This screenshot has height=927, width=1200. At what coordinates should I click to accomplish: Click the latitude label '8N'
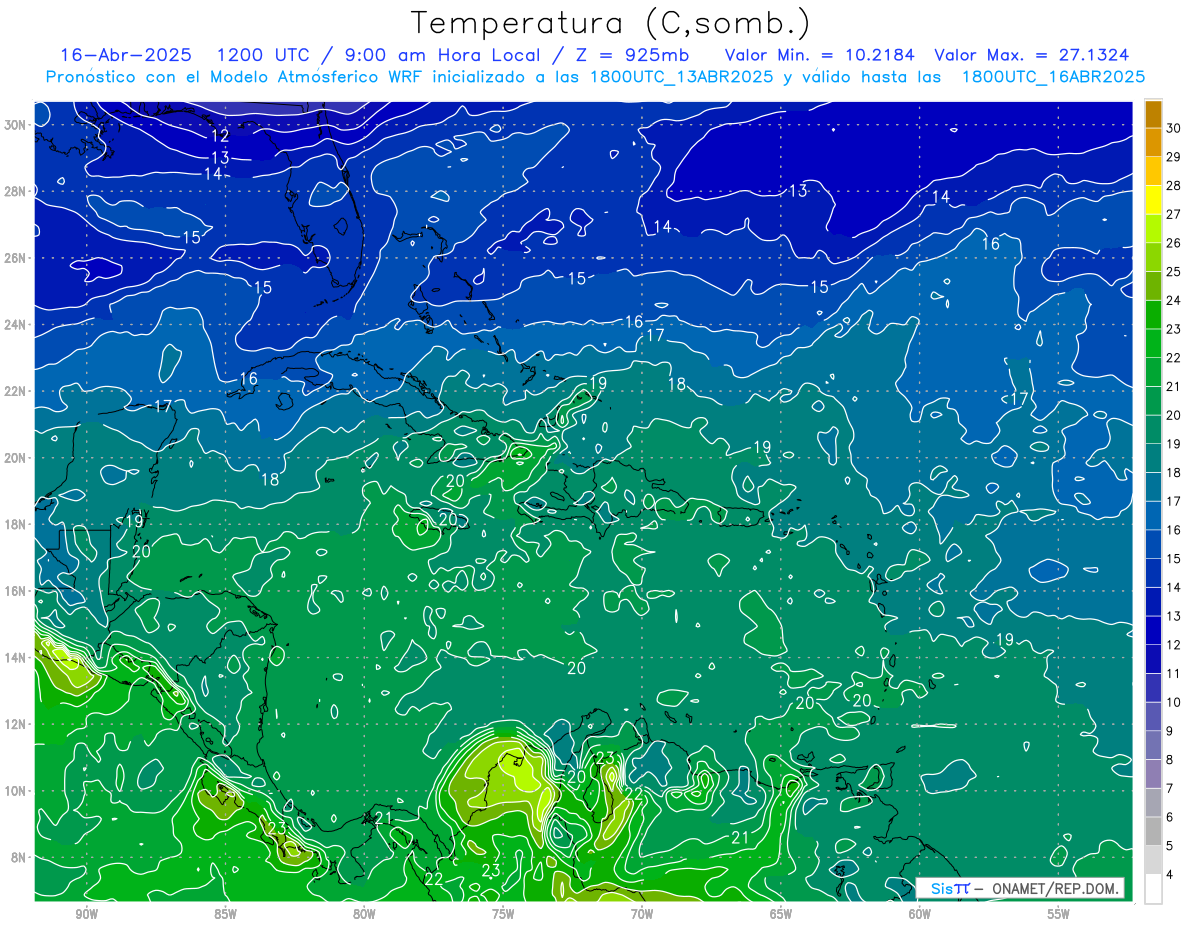[x=19, y=857]
